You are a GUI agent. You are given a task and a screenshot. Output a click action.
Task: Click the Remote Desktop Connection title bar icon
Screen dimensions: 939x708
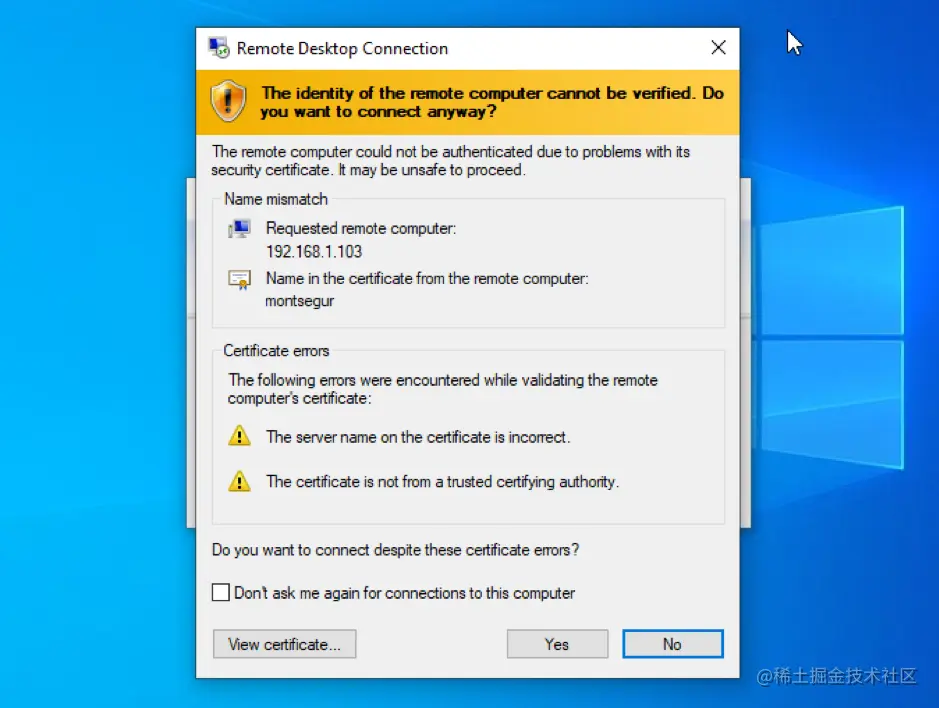click(x=219, y=48)
